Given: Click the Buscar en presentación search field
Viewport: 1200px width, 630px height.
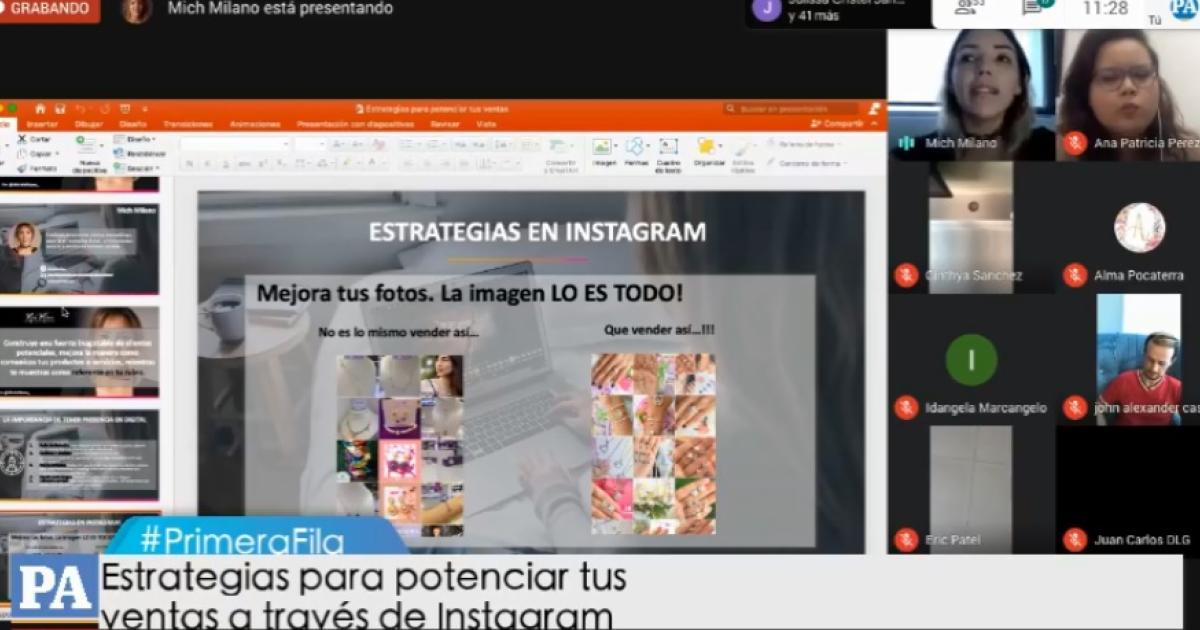Looking at the screenshot, I should pos(791,108).
